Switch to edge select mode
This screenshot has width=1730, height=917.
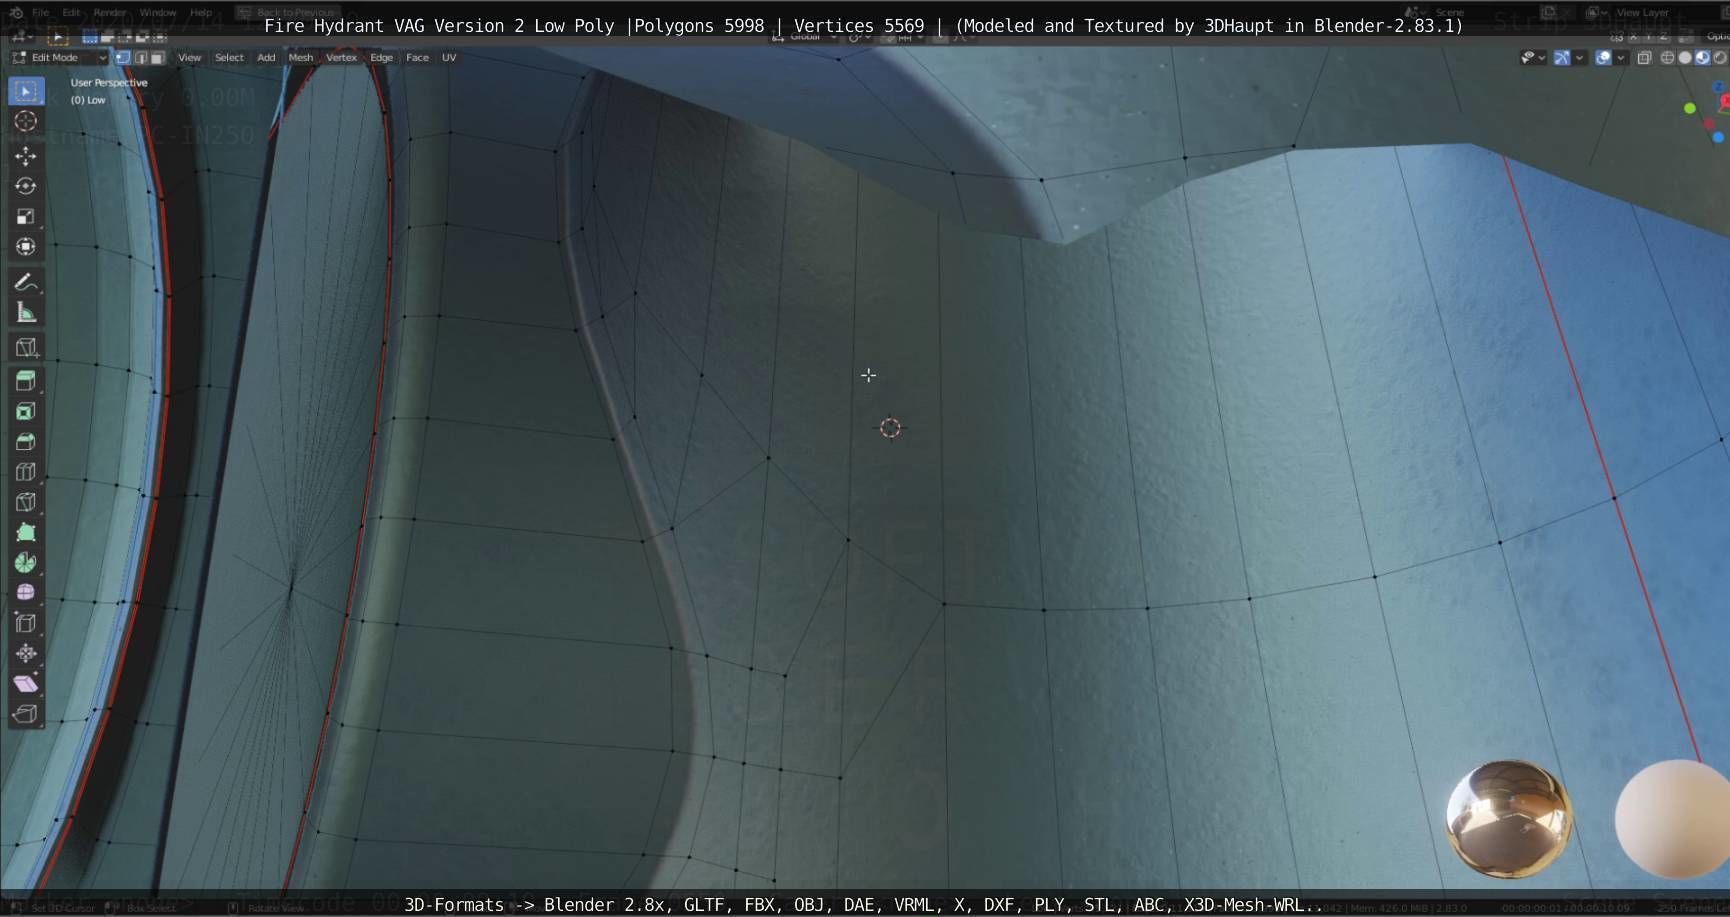tap(140, 58)
